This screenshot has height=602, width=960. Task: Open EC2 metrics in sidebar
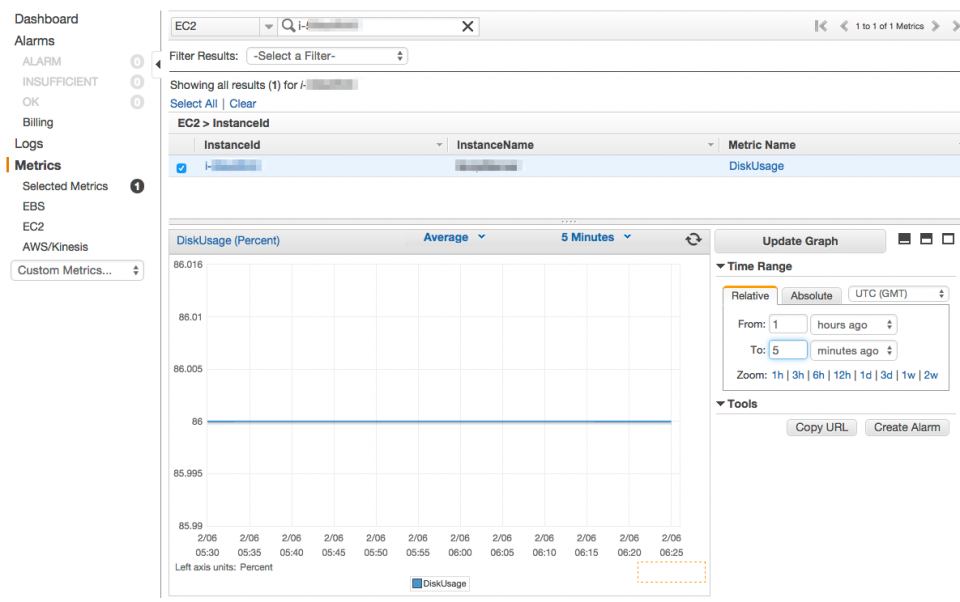coord(33,227)
